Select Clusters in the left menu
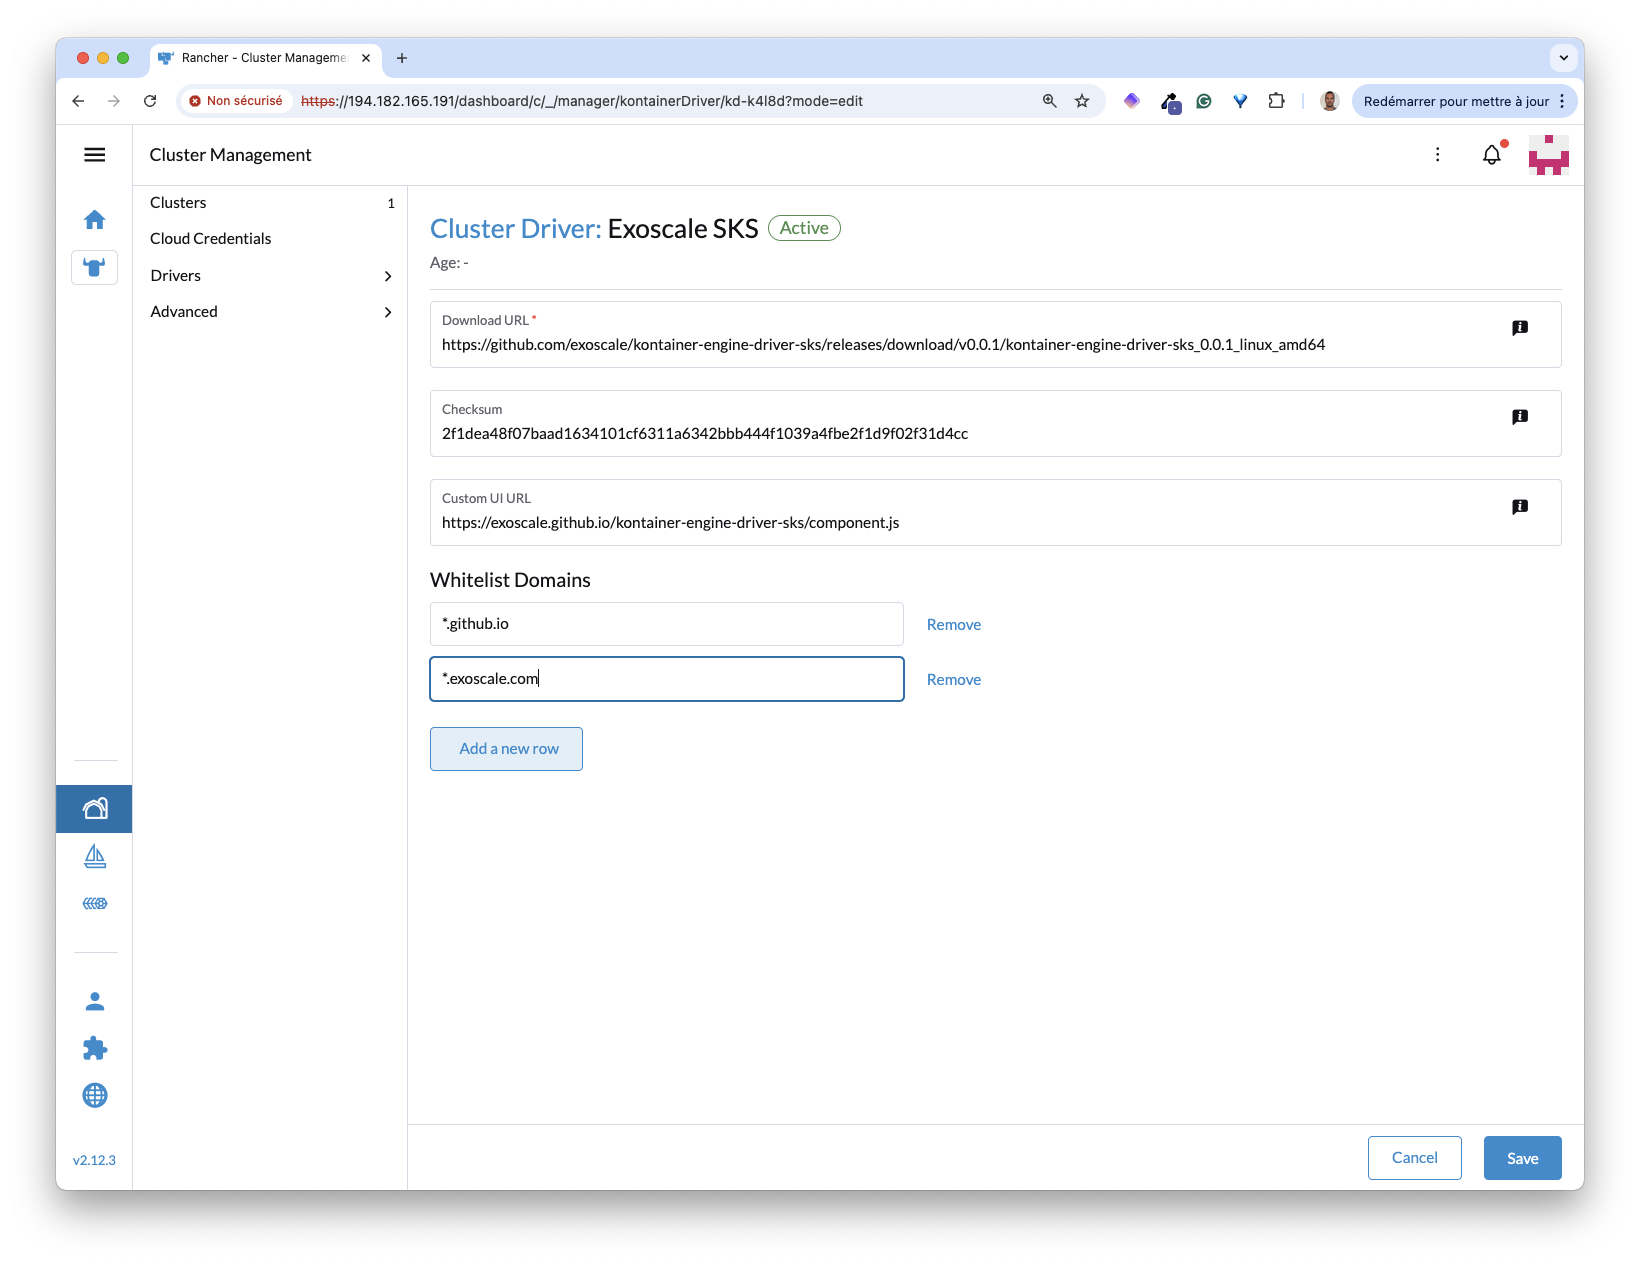The image size is (1640, 1264). [x=178, y=202]
